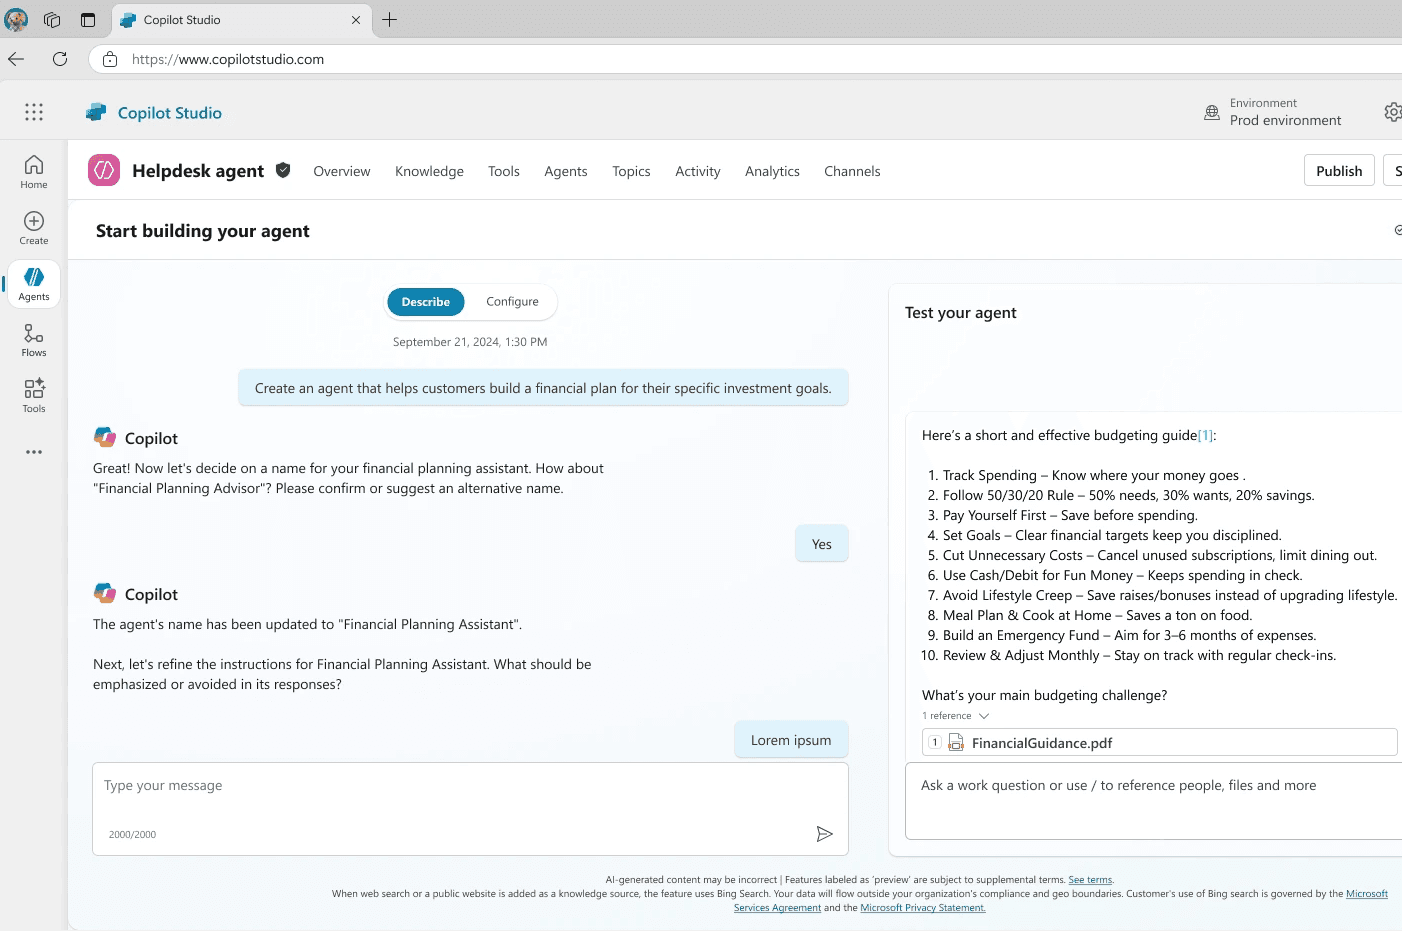1402x931 pixels.
Task: Go back with the browser back arrow
Action: click(16, 59)
